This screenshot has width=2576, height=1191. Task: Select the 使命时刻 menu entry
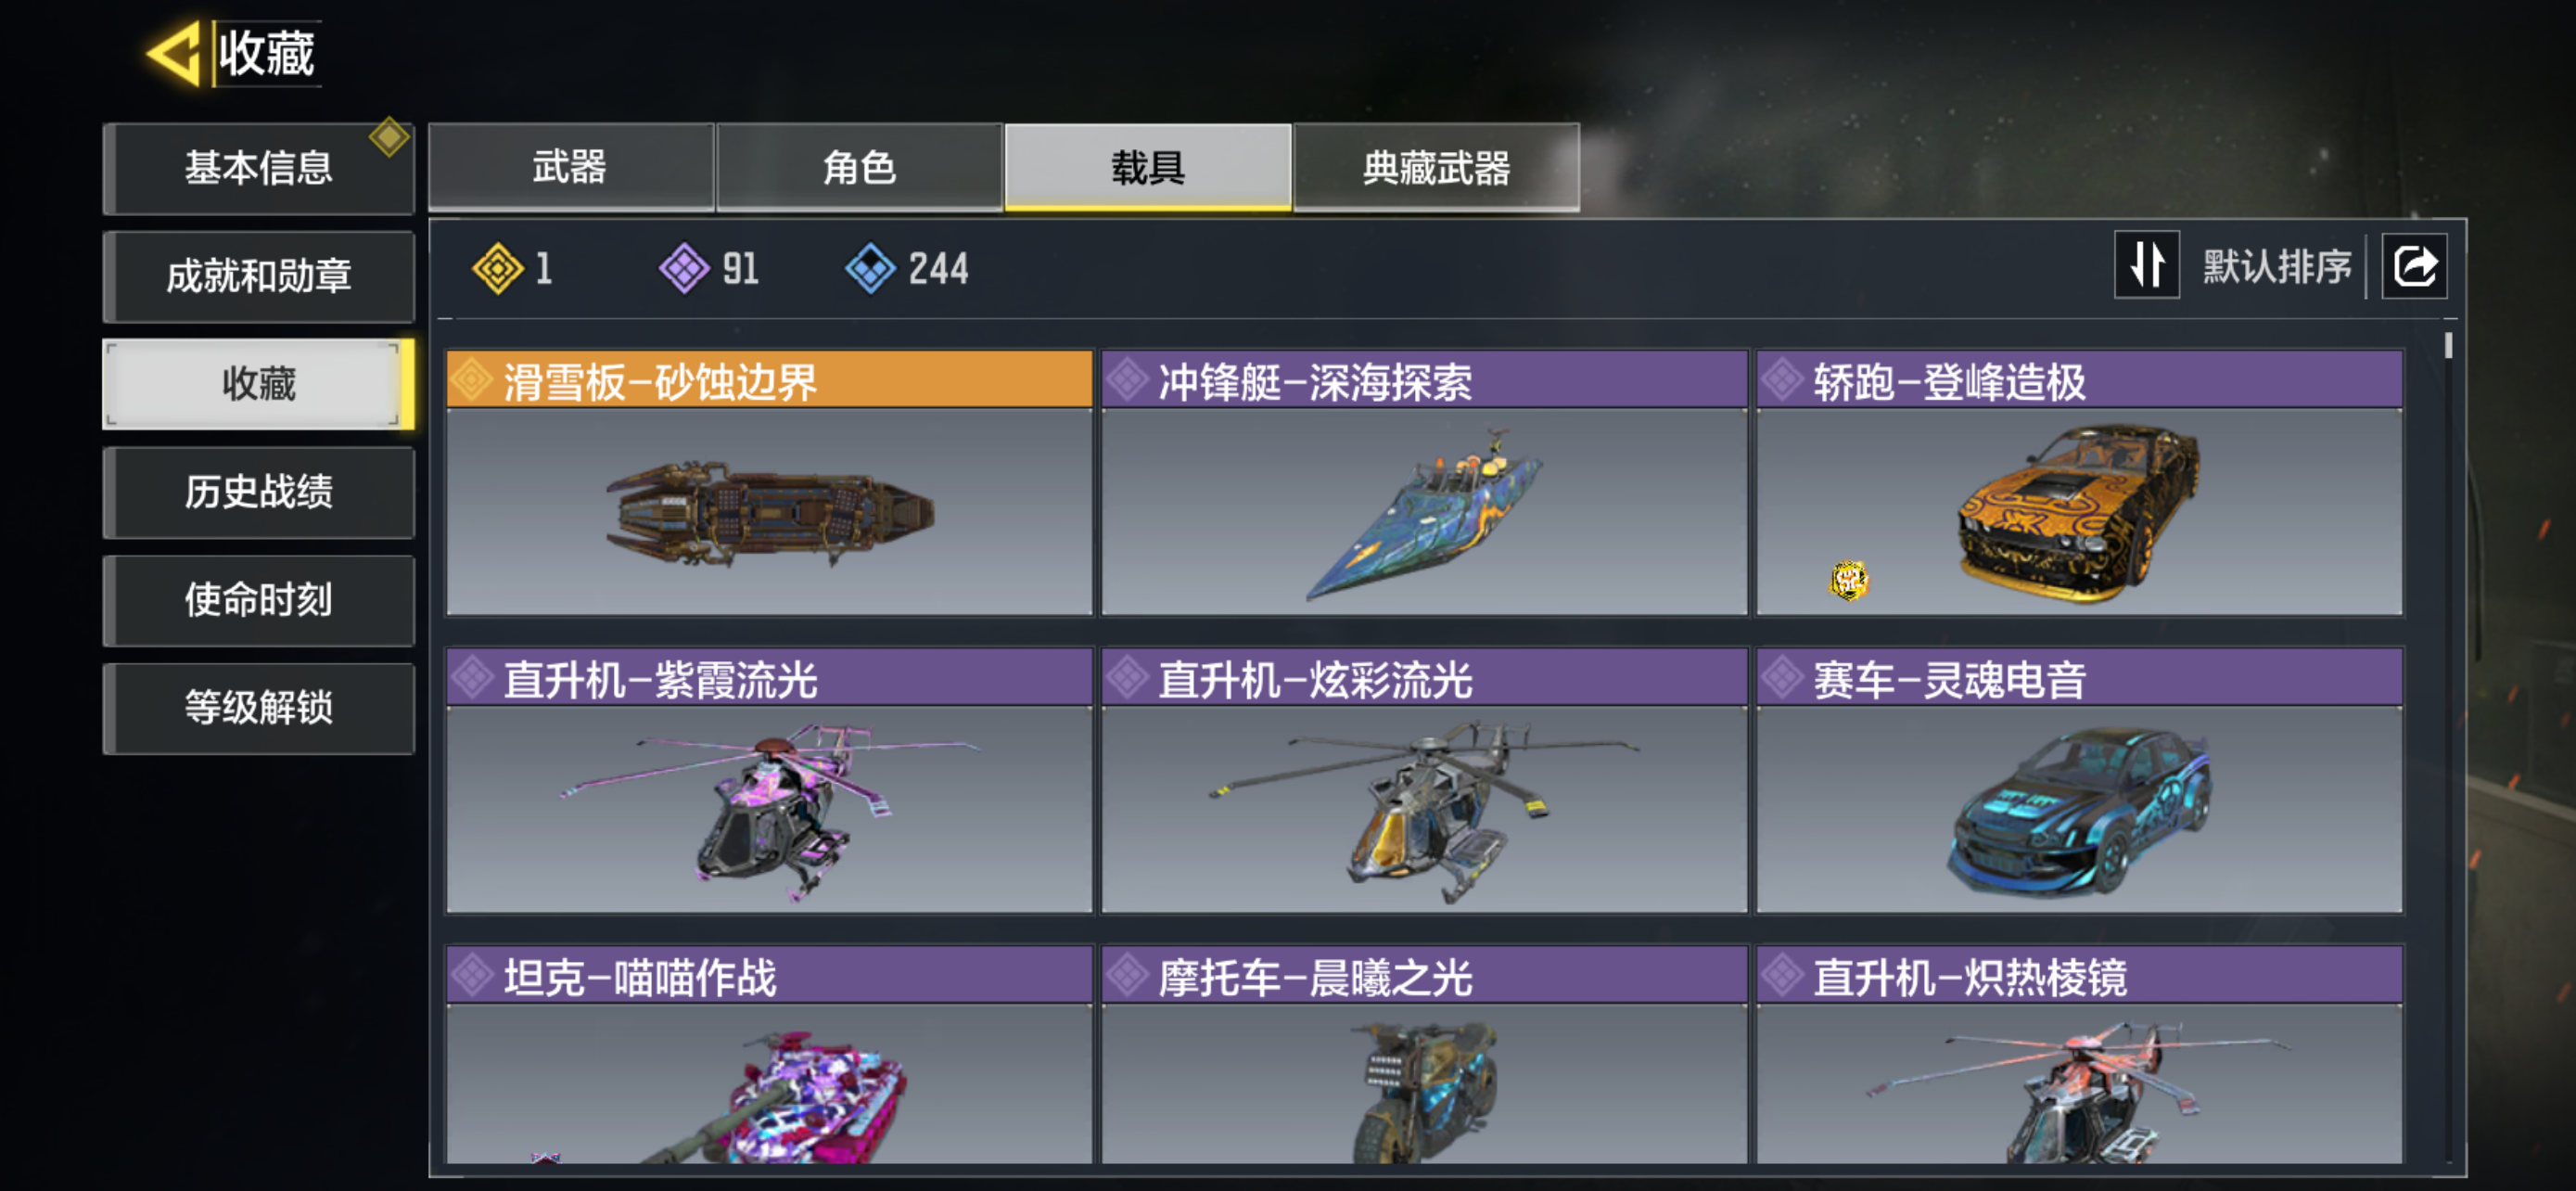click(259, 601)
